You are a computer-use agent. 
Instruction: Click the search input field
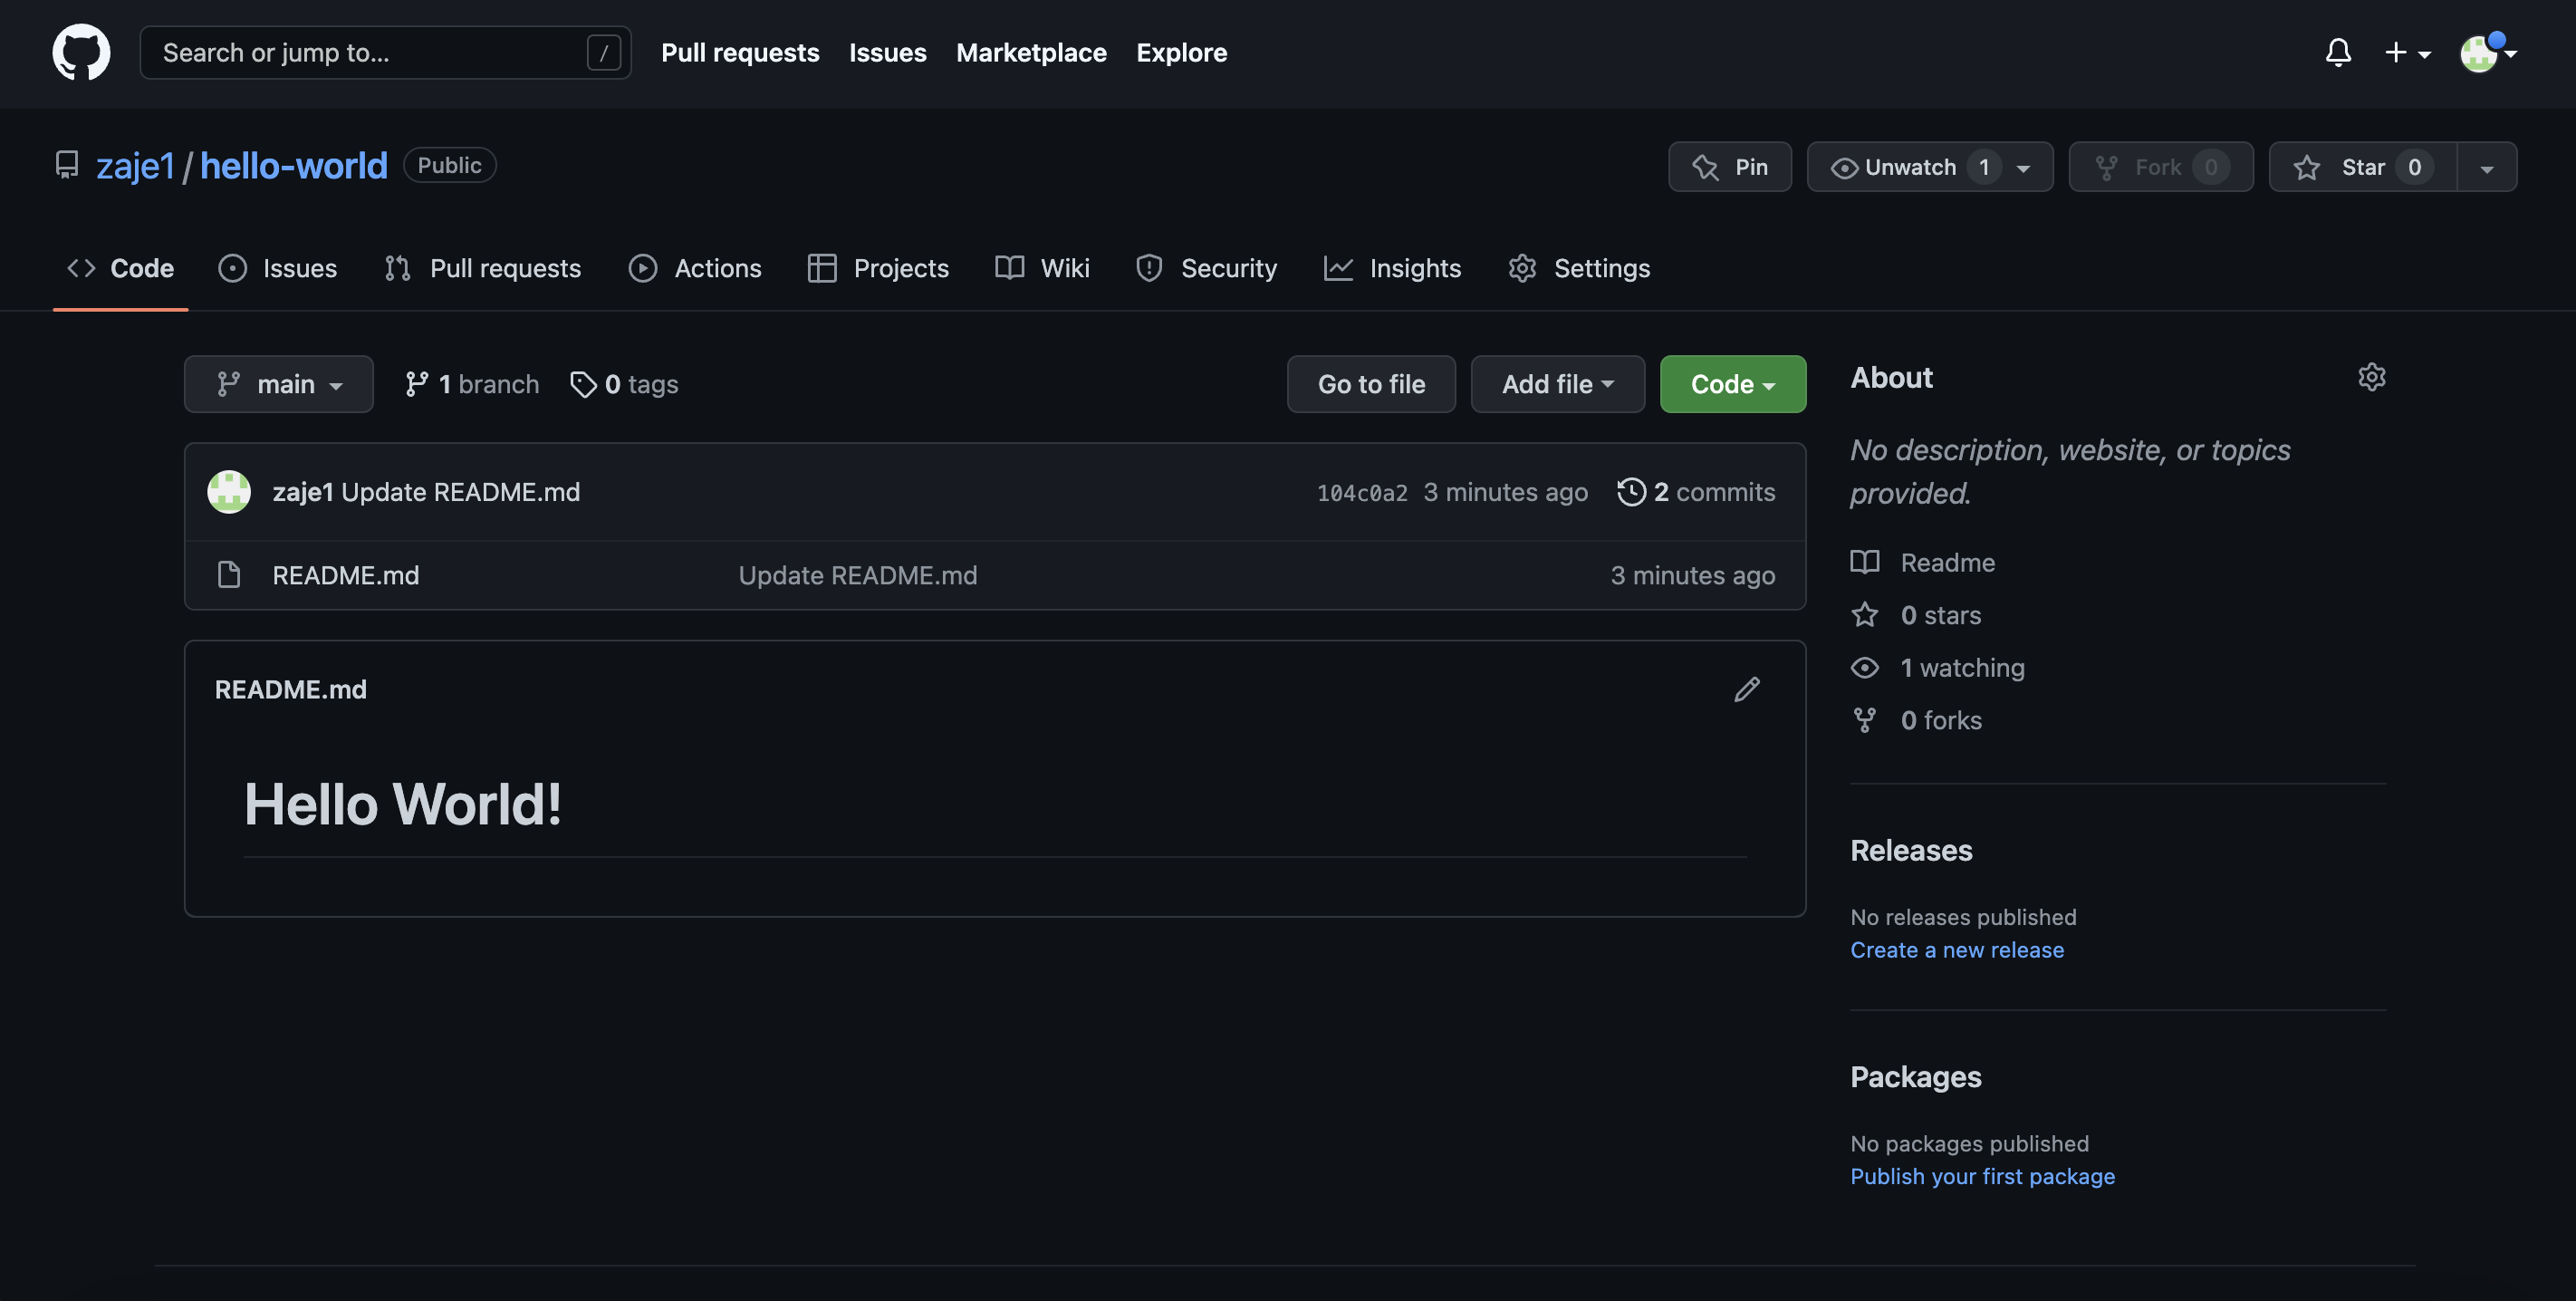(380, 52)
